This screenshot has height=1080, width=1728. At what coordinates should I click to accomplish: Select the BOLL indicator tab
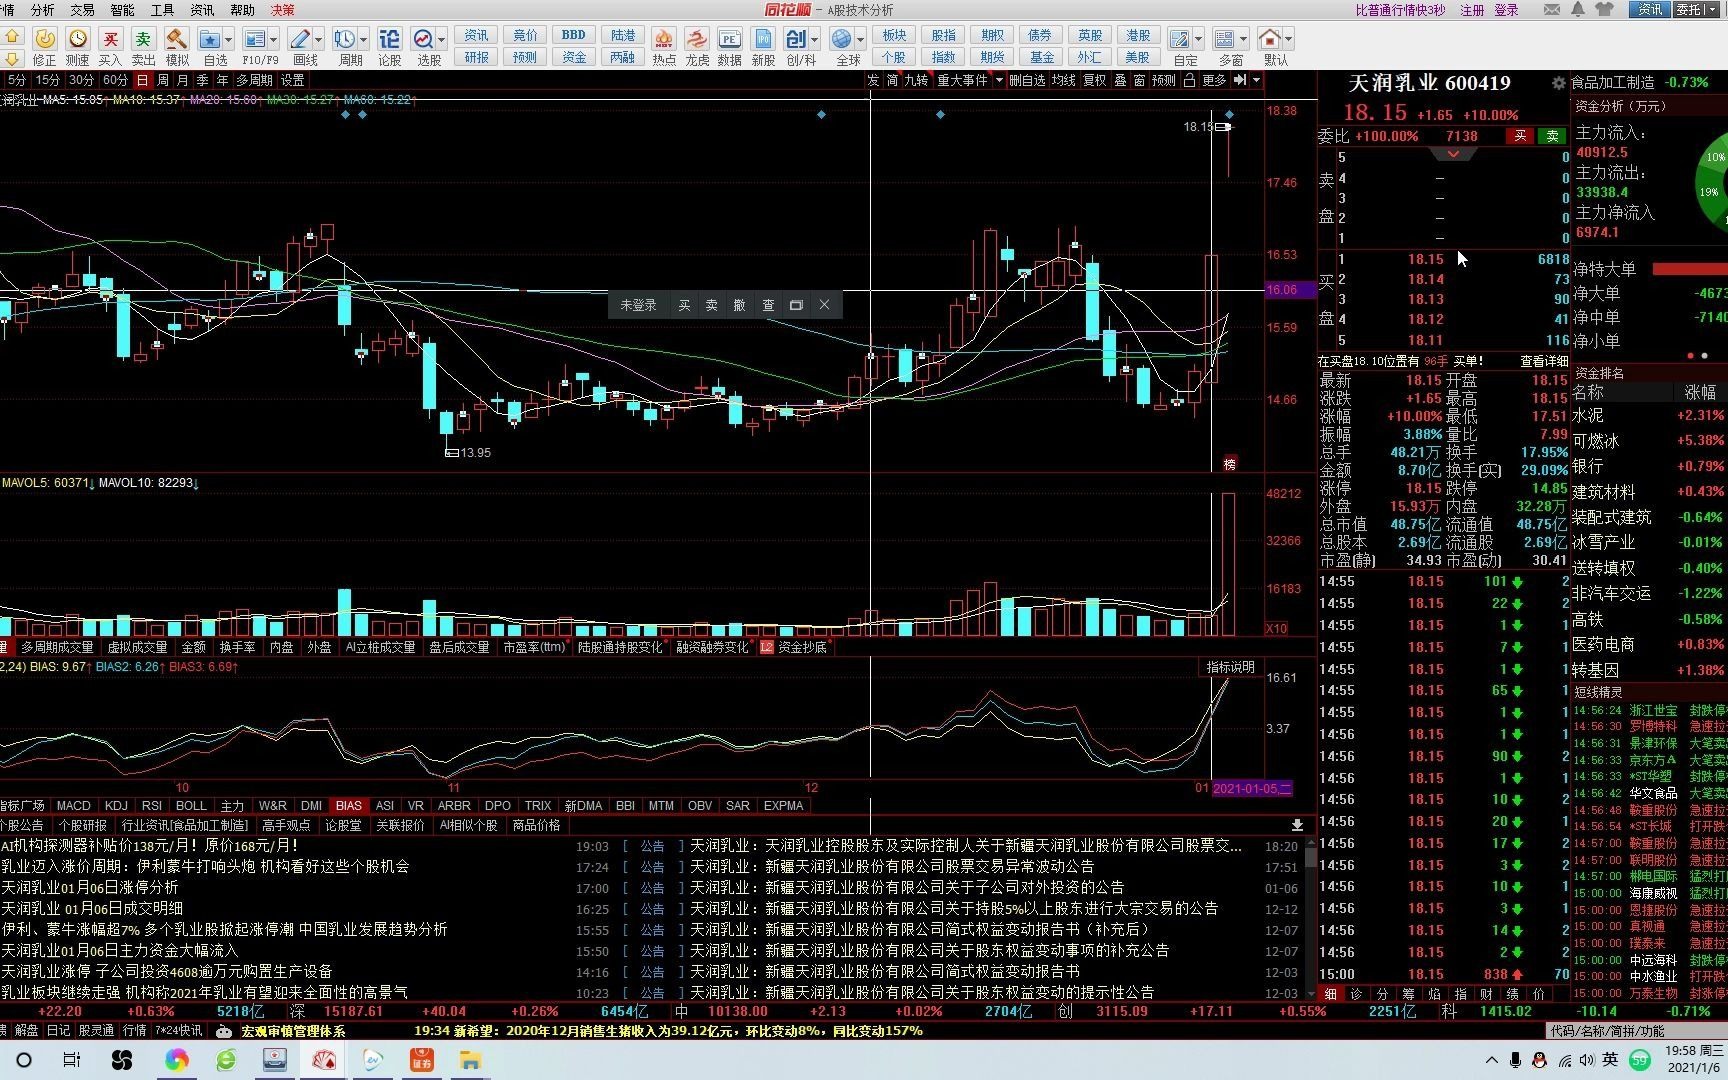pos(190,806)
